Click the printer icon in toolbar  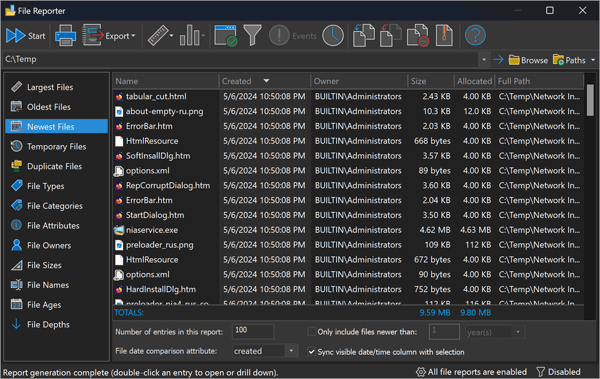pyautogui.click(x=65, y=36)
